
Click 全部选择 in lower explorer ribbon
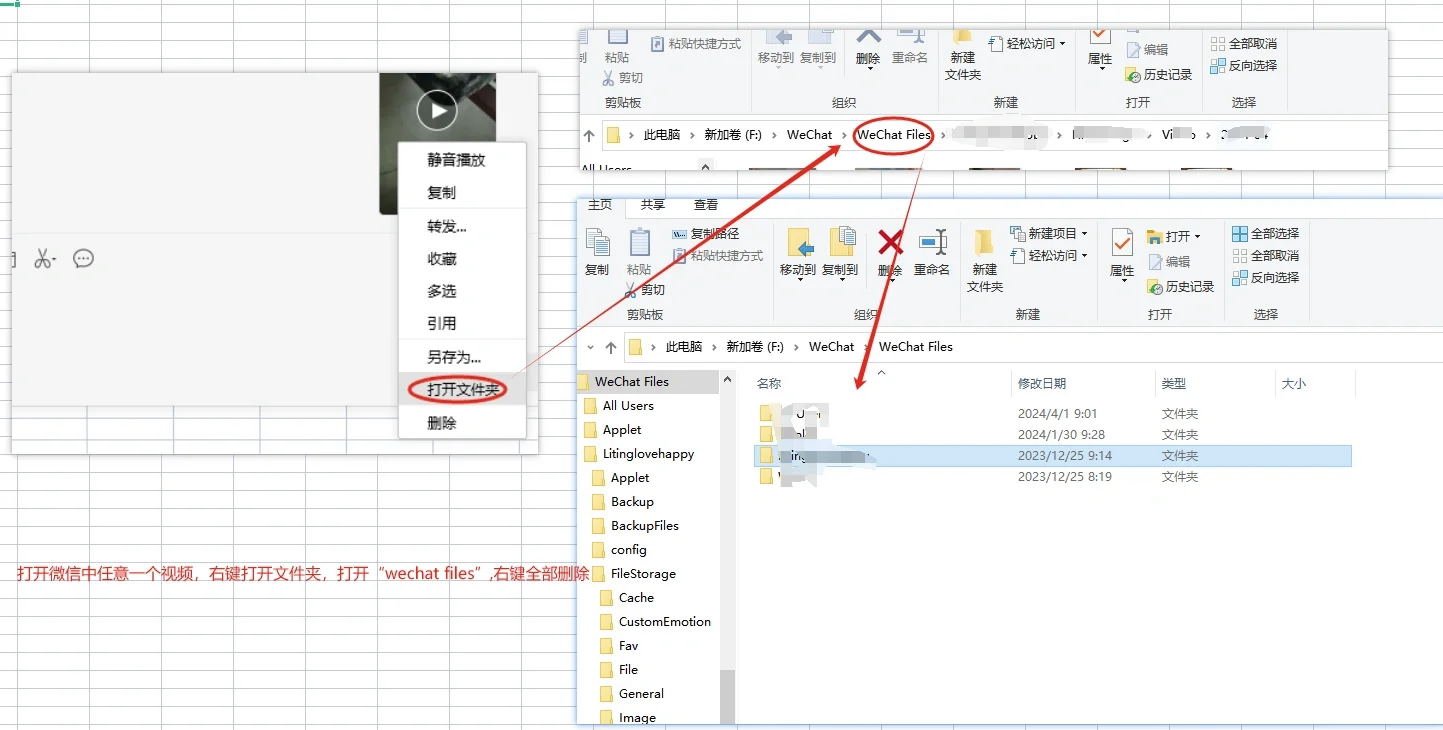coord(1266,234)
